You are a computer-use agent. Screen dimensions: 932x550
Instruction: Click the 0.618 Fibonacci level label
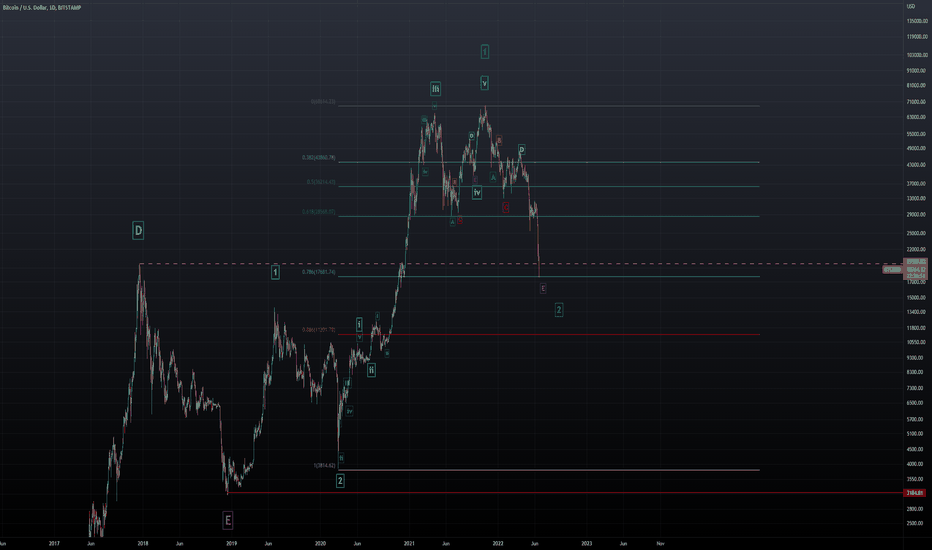[x=319, y=212]
